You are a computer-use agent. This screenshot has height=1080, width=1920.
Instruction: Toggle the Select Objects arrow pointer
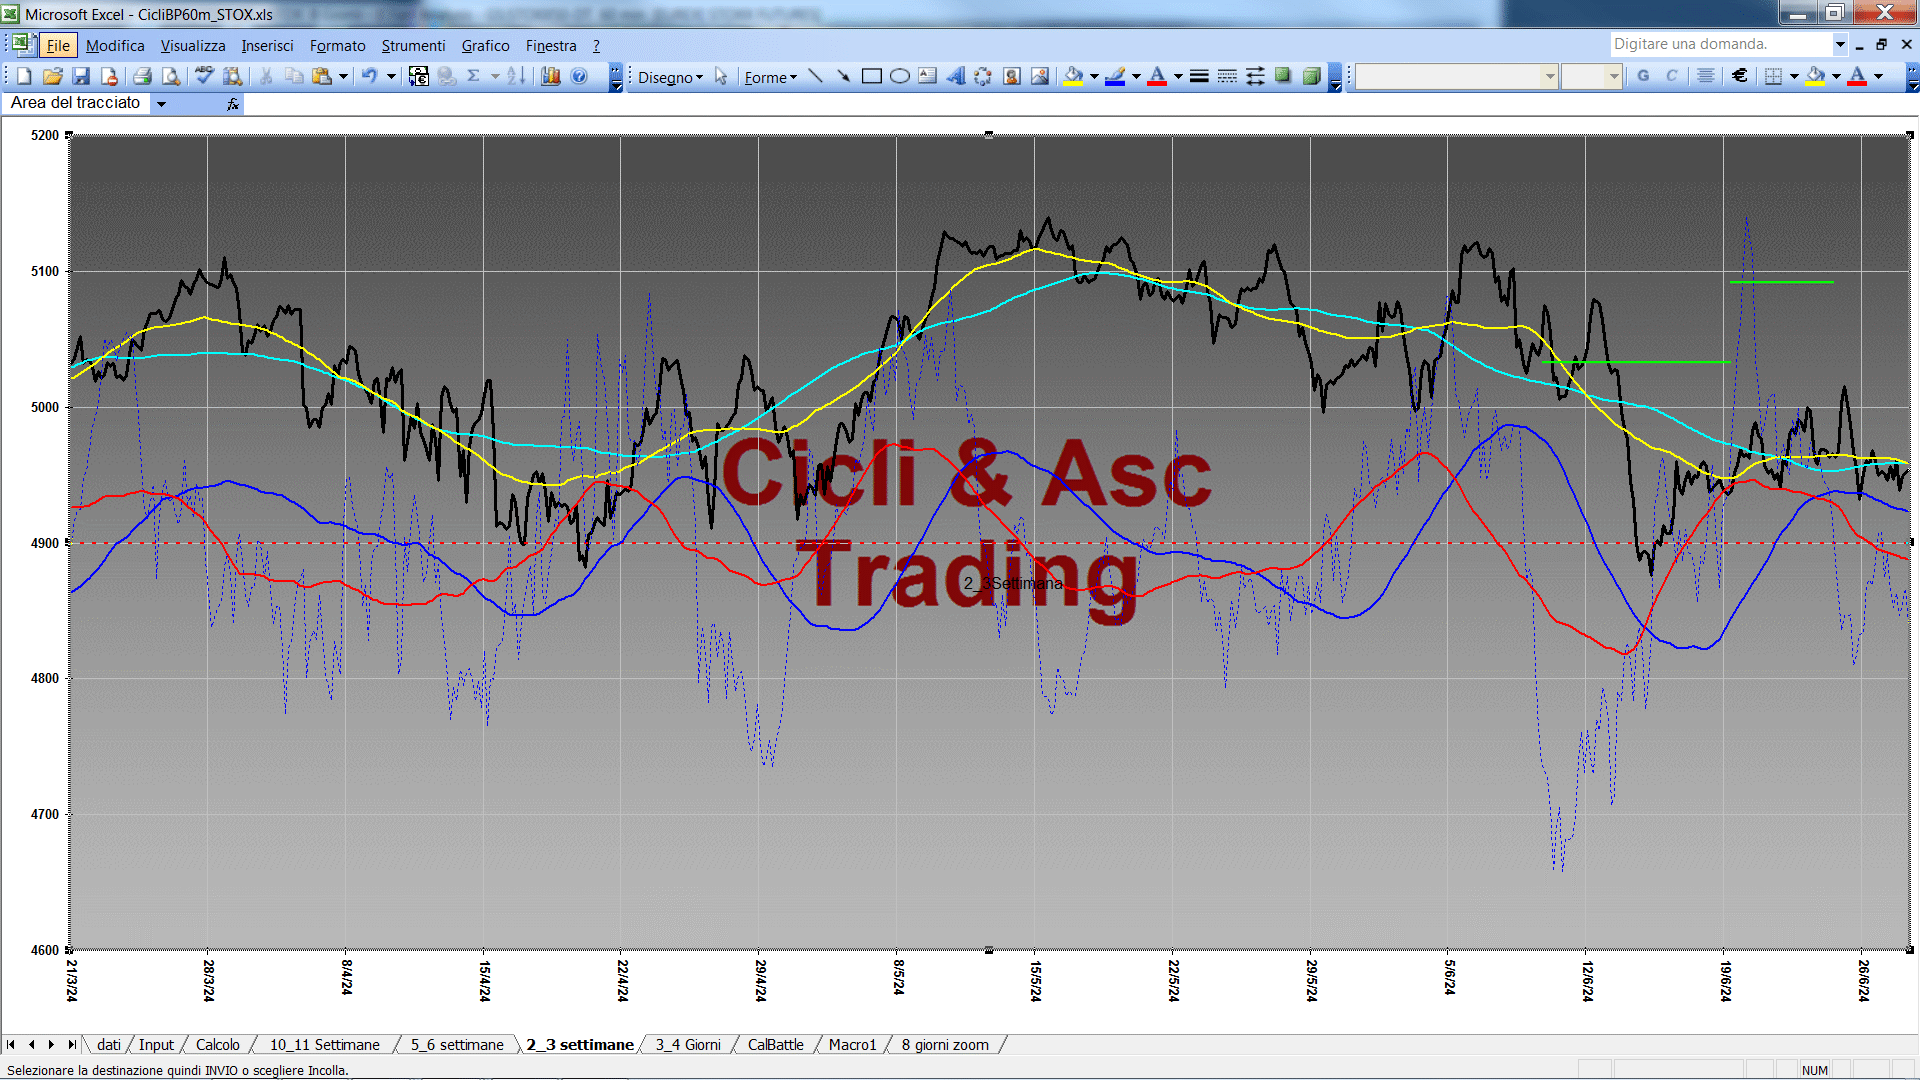pos(721,76)
